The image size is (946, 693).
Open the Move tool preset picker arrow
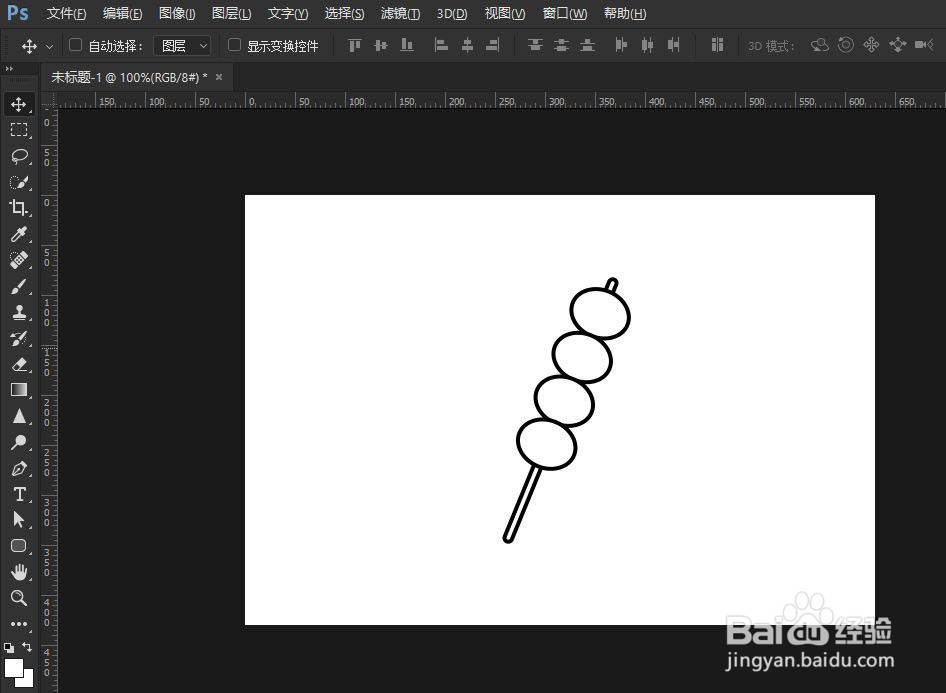click(49, 46)
